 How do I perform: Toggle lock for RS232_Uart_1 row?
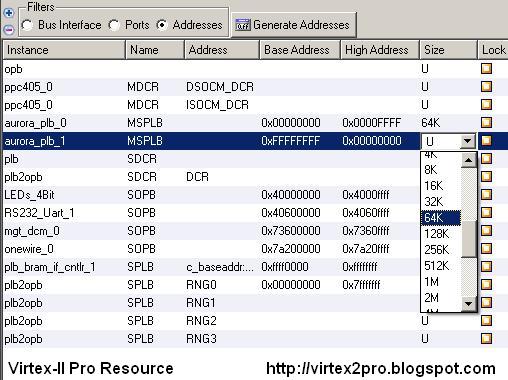(x=486, y=213)
